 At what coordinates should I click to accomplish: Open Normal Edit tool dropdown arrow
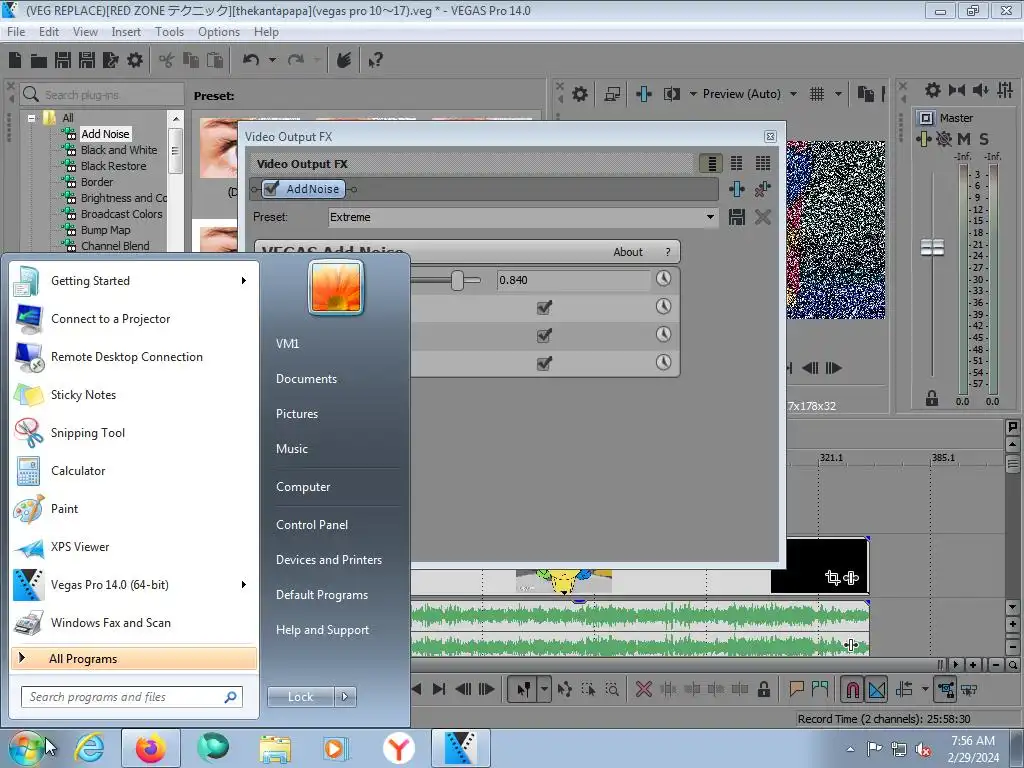(x=544, y=689)
